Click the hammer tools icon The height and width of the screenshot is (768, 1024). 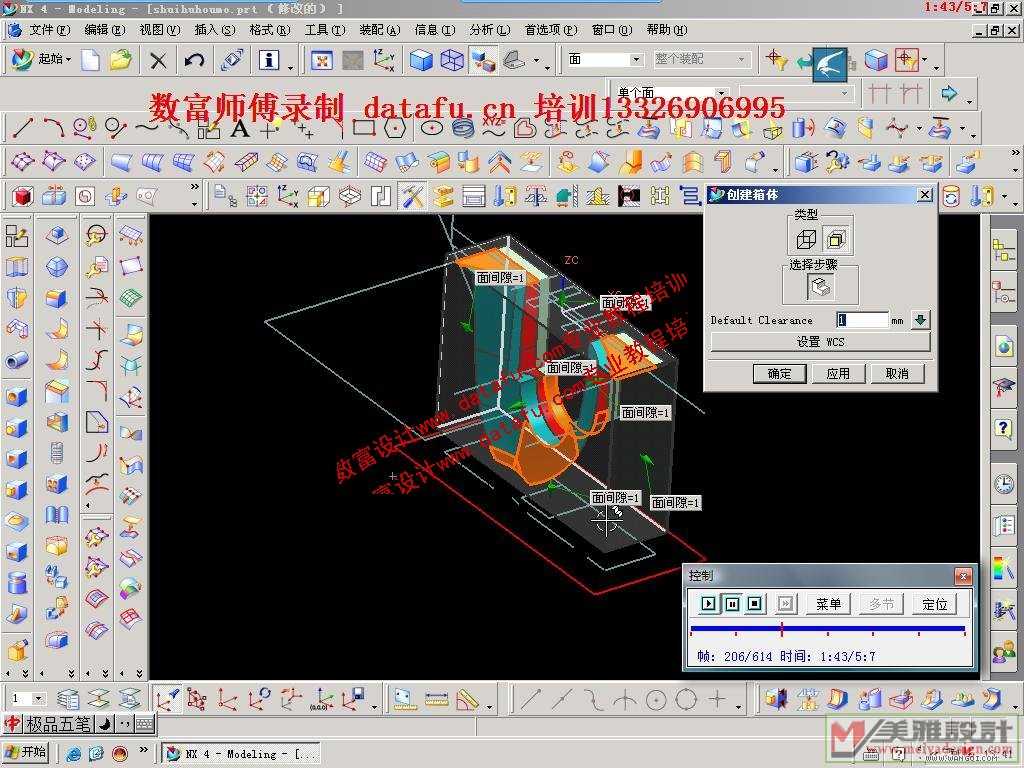pyautogui.click(x=412, y=196)
